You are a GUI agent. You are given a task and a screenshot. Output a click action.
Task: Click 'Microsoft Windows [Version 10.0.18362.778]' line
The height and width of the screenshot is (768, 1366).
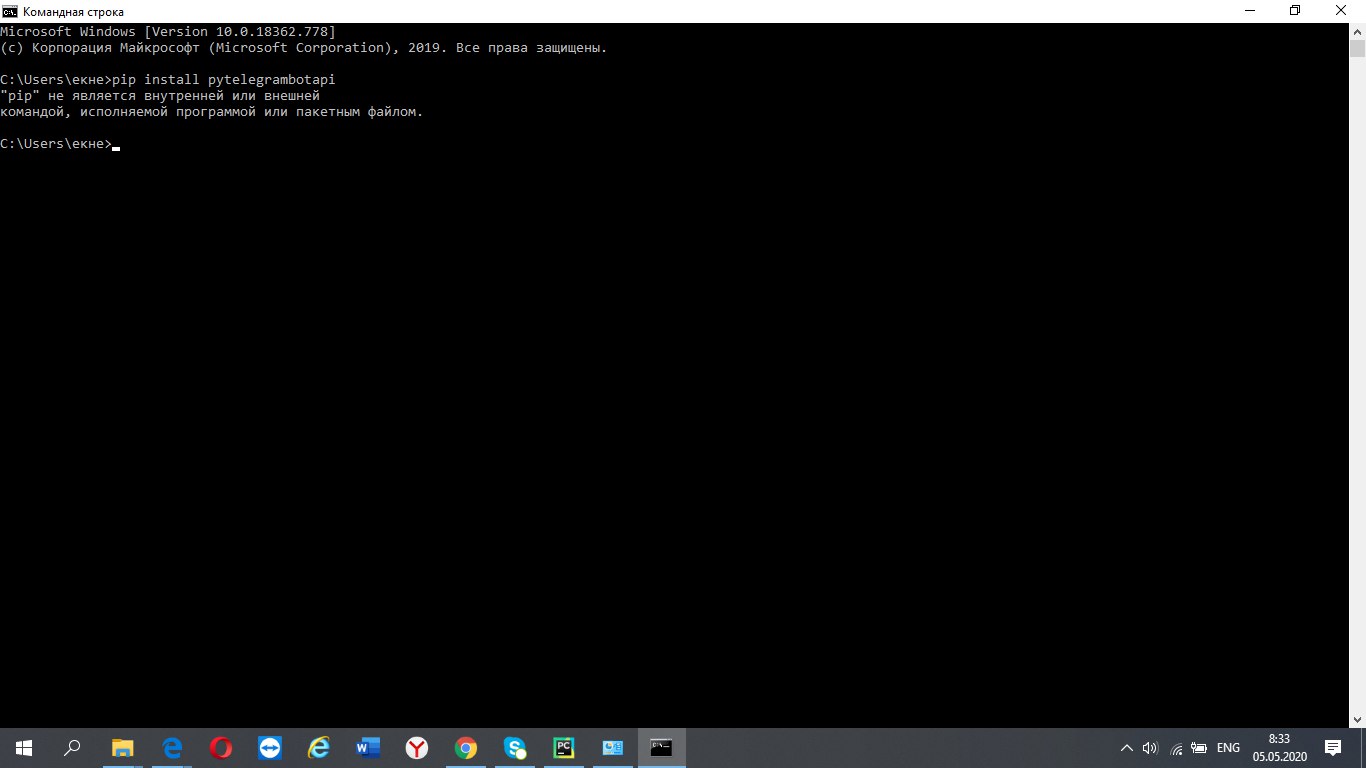tap(168, 32)
